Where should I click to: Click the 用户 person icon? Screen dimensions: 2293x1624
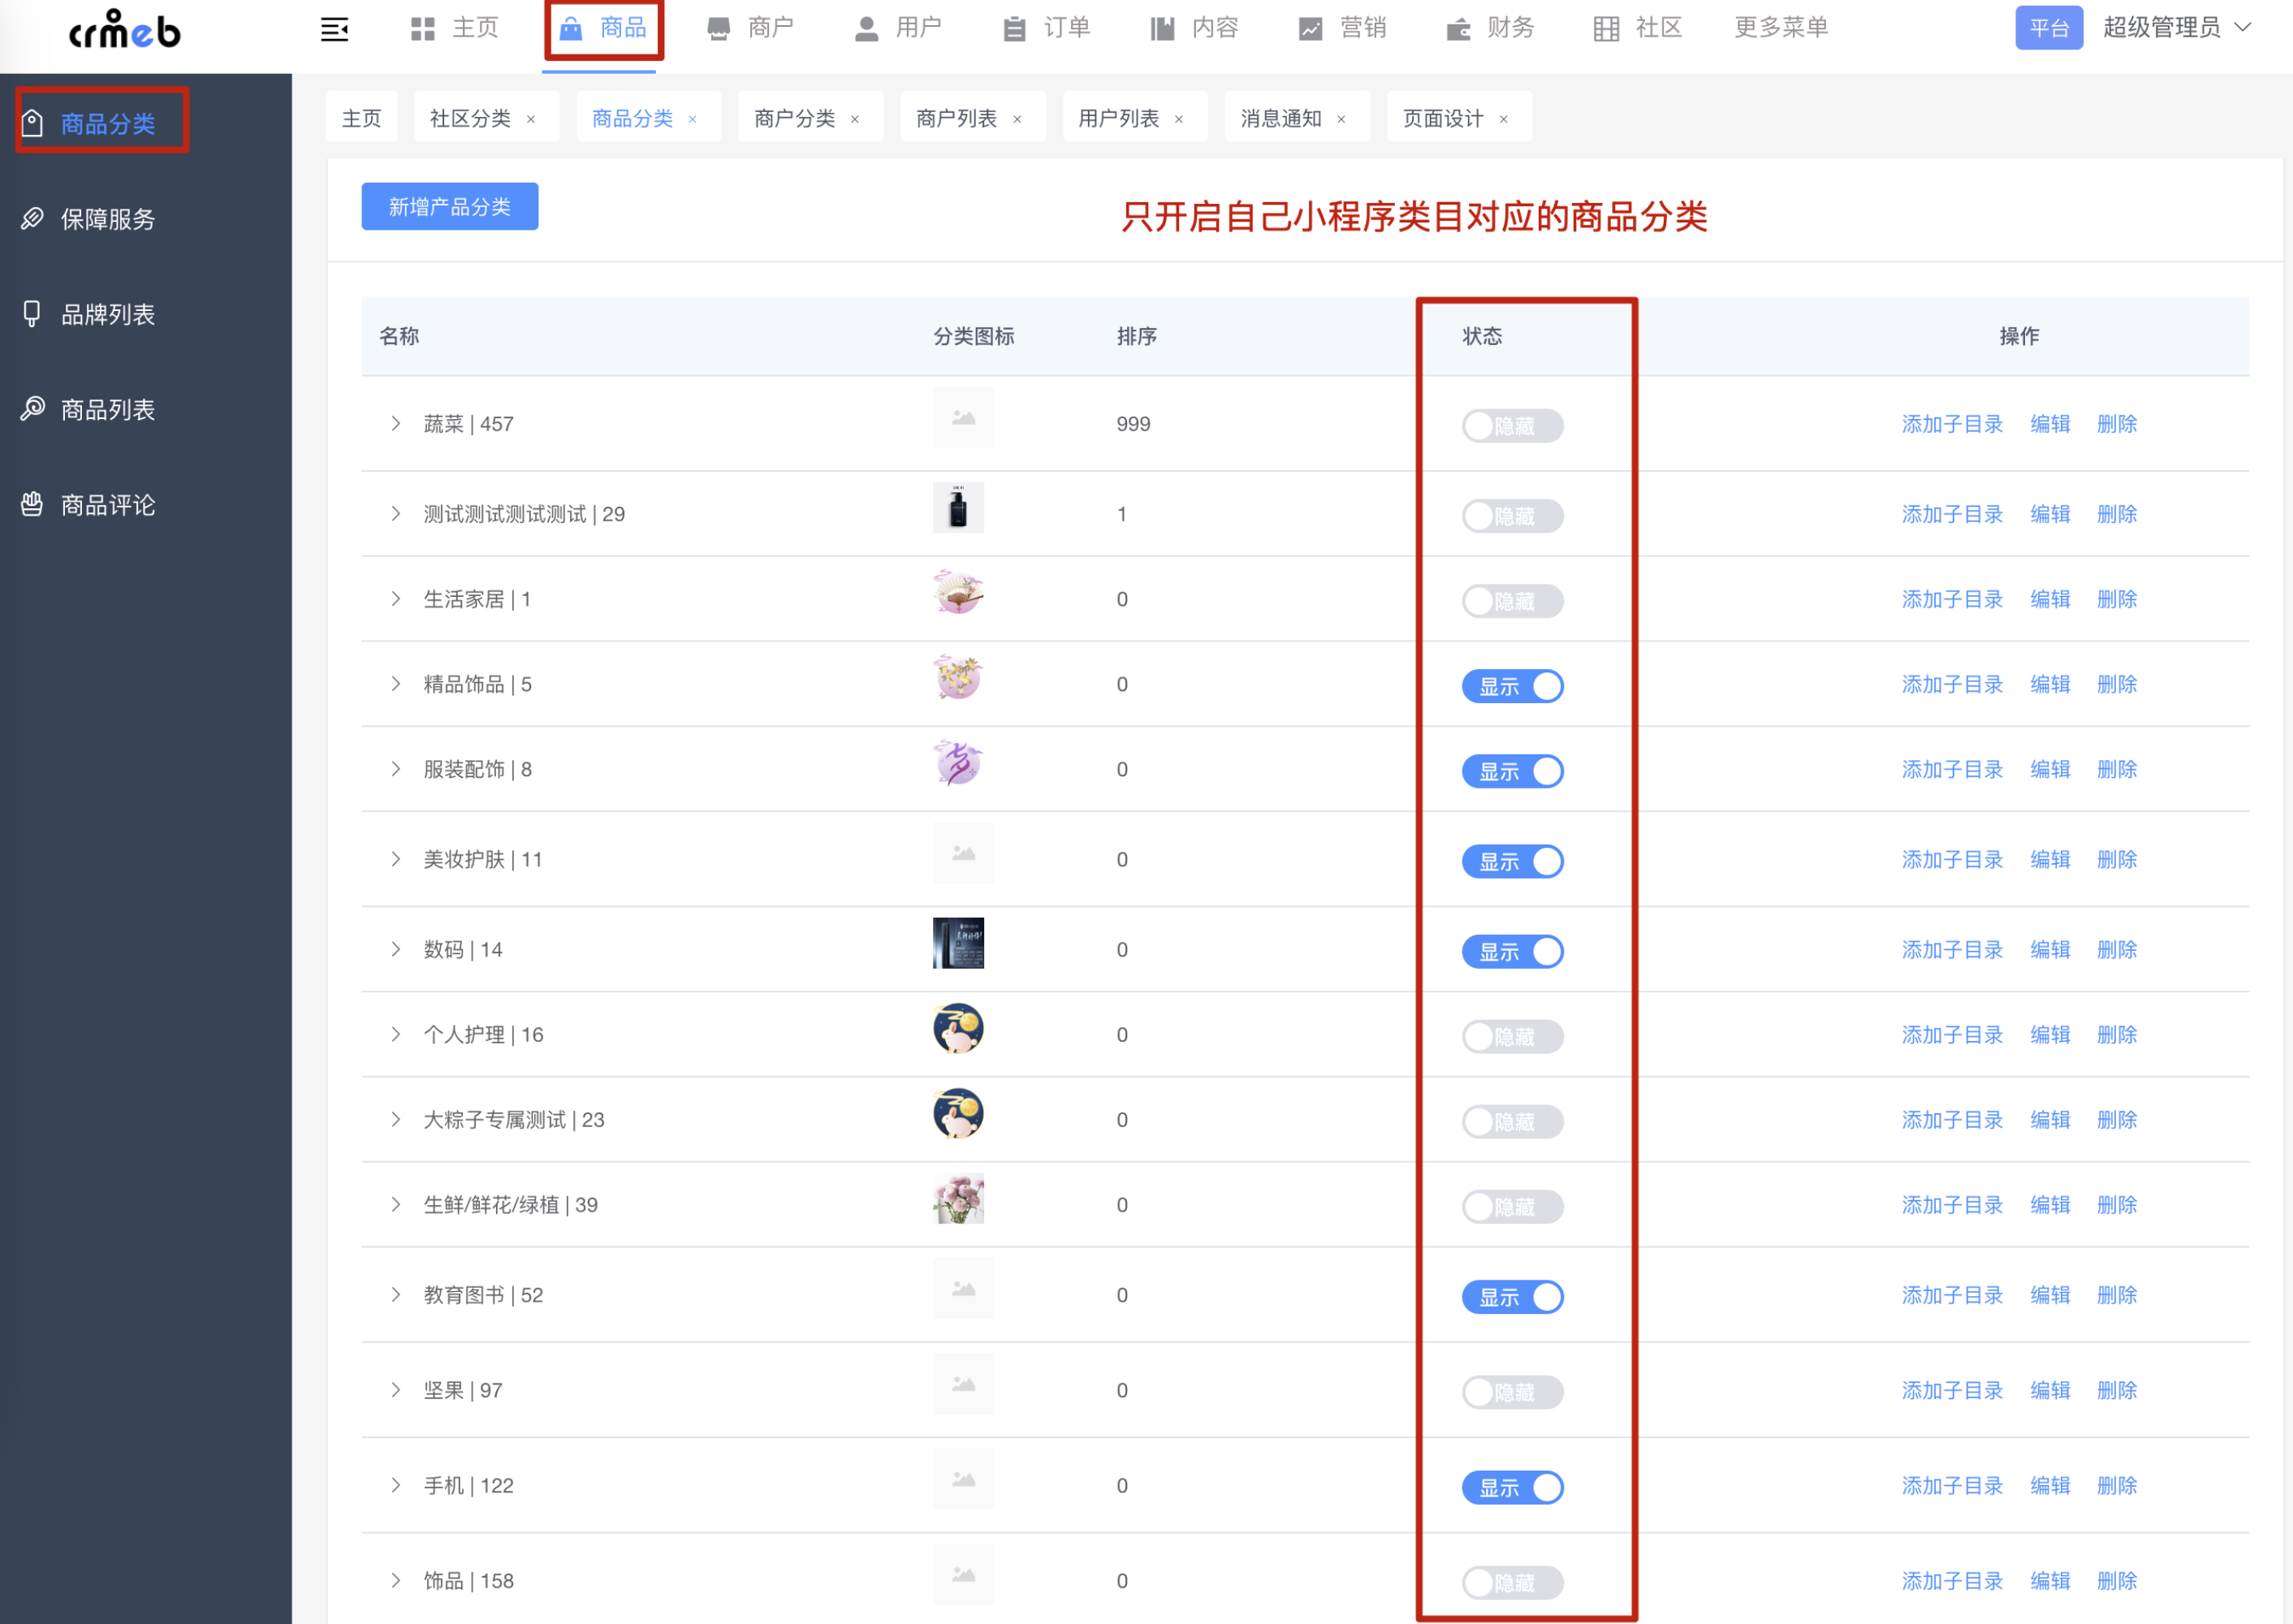point(866,29)
